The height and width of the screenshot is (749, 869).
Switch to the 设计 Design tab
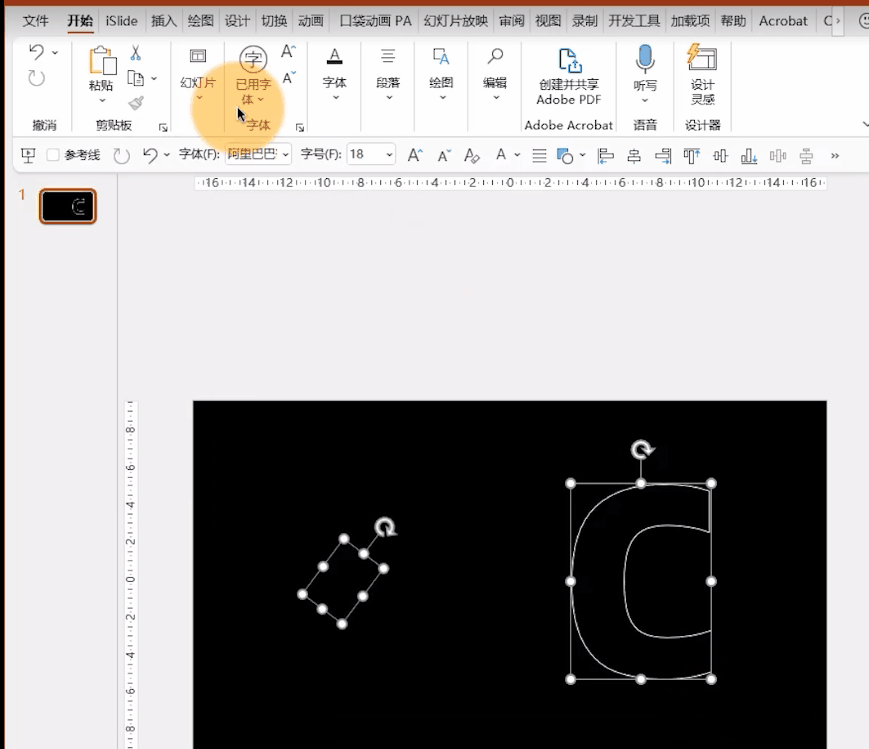[237, 21]
